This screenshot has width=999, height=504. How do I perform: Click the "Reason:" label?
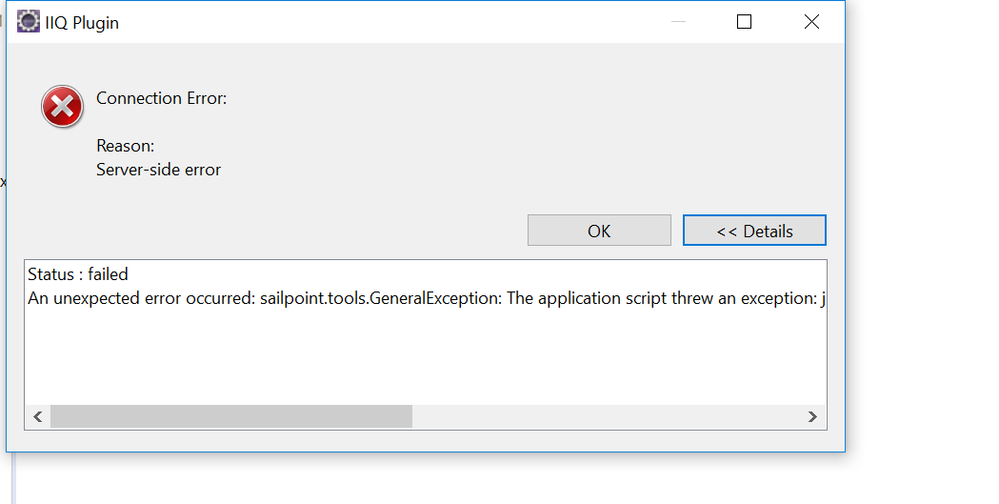125,146
